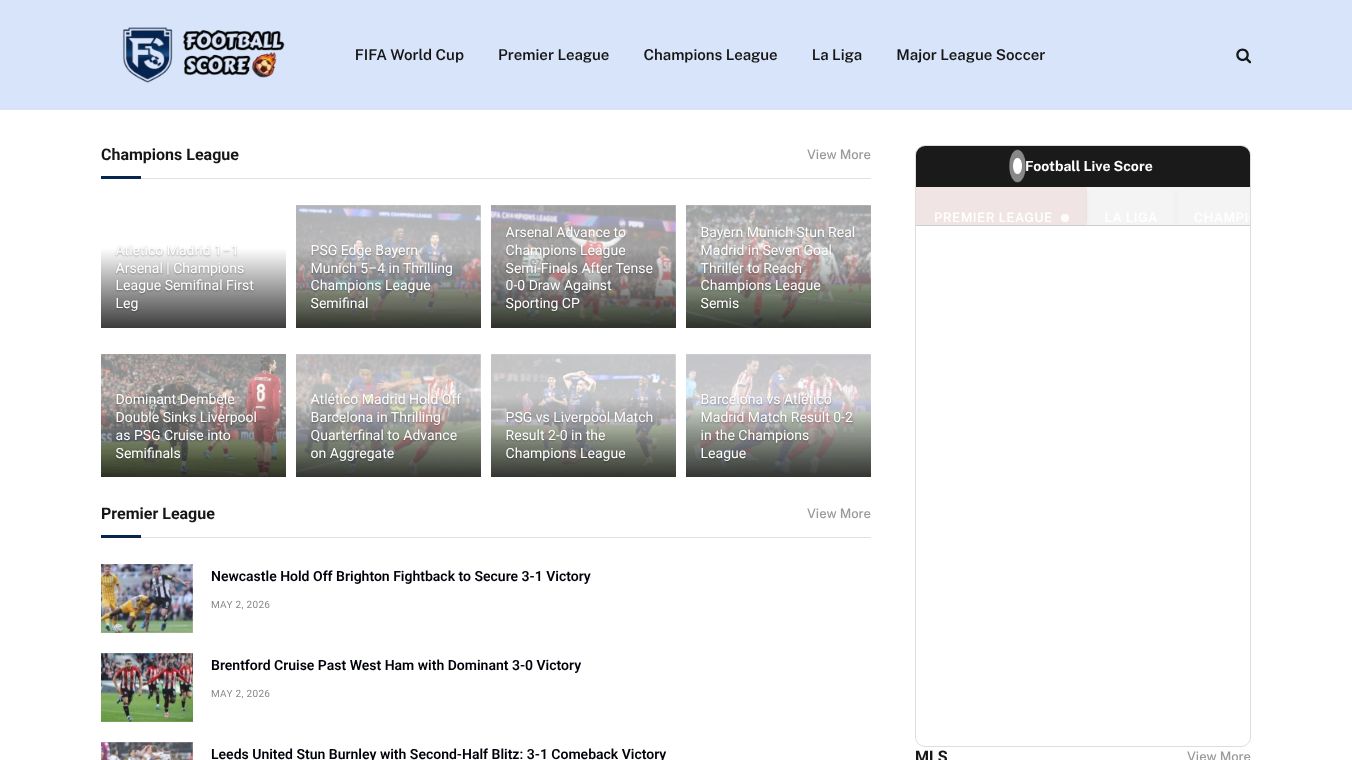Open Atlético Madrid 1–1 Arsenal semifinal card
1352x760 pixels.
point(193,266)
